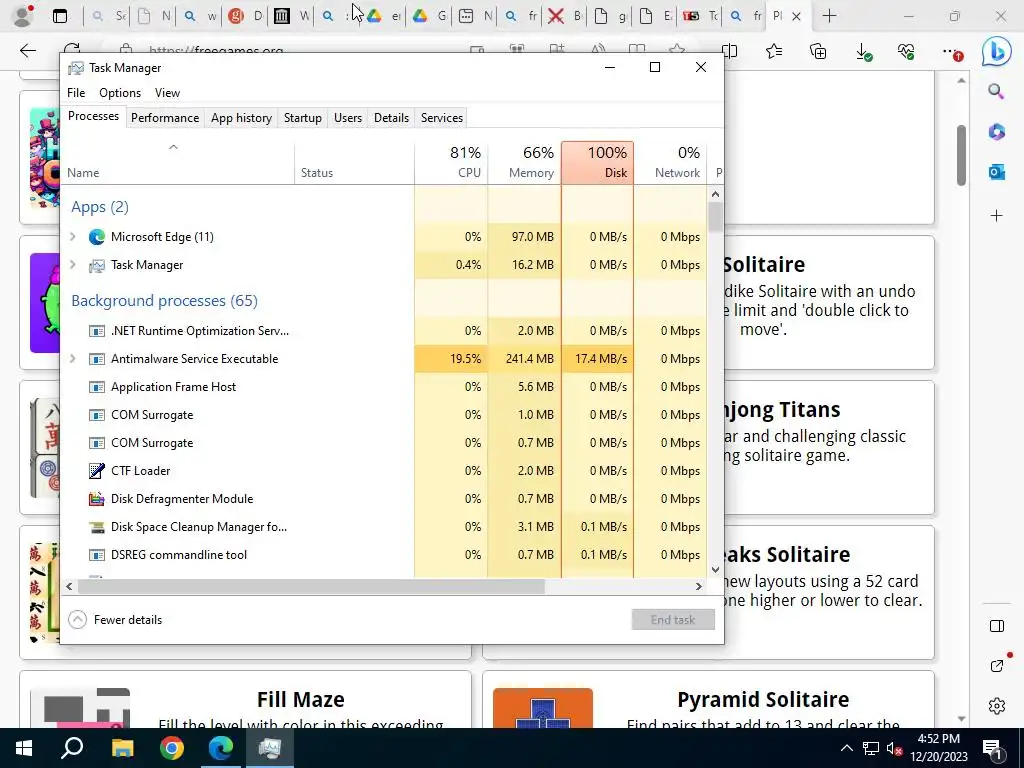Expand the Microsoft Edge process group
The image size is (1024, 768).
coord(72,236)
